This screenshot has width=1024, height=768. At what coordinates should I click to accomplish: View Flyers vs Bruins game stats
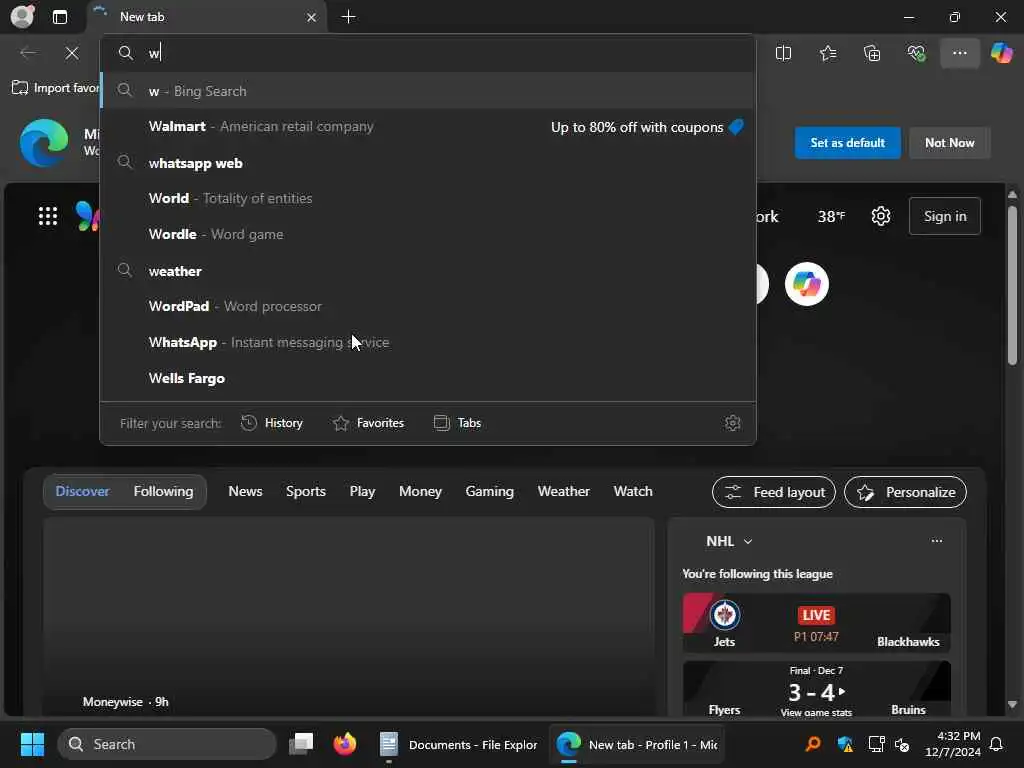[x=816, y=713]
